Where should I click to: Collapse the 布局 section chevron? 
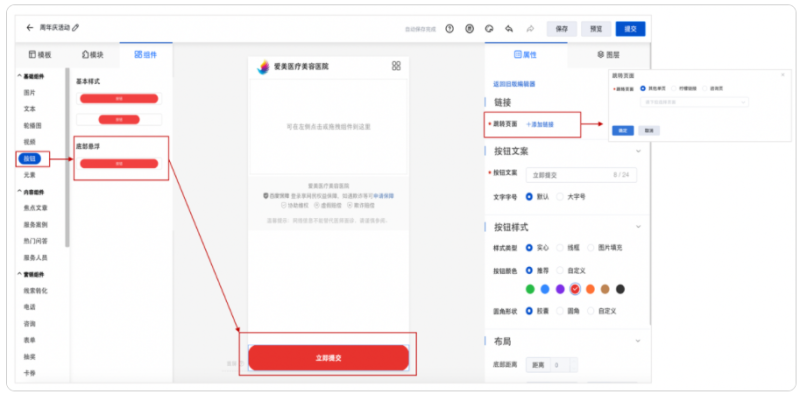[x=638, y=341]
